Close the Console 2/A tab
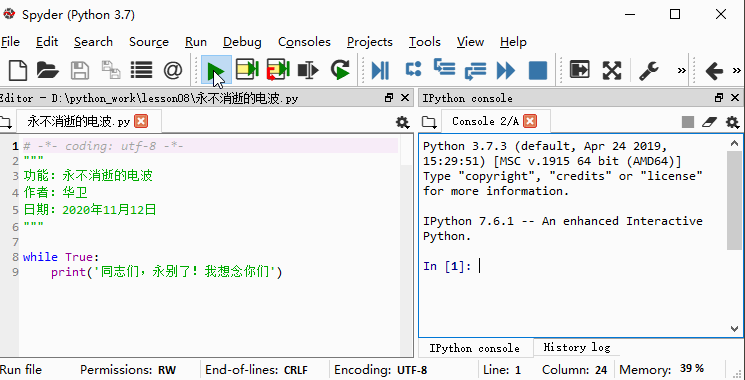The image size is (745, 380). click(x=530, y=121)
